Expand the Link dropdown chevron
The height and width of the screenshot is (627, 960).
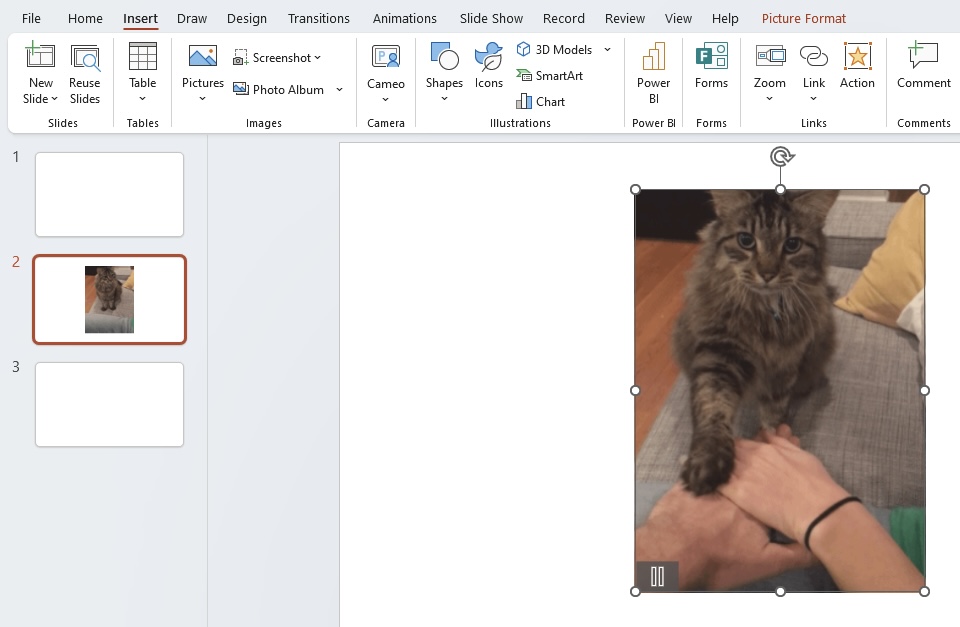[x=814, y=99]
